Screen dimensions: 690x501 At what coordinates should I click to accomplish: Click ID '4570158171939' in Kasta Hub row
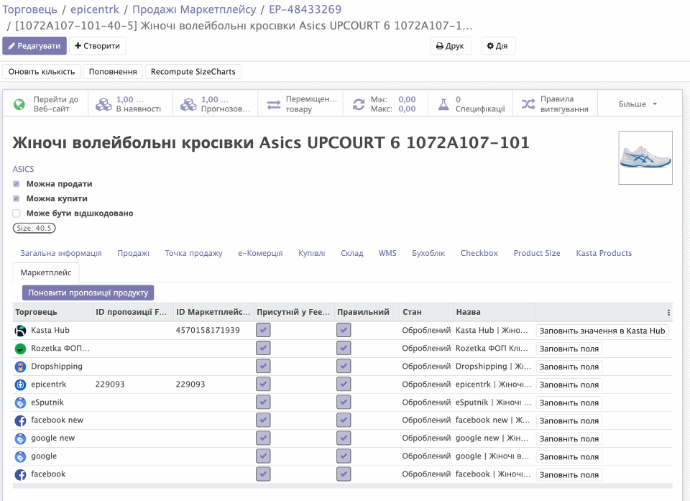(x=208, y=330)
